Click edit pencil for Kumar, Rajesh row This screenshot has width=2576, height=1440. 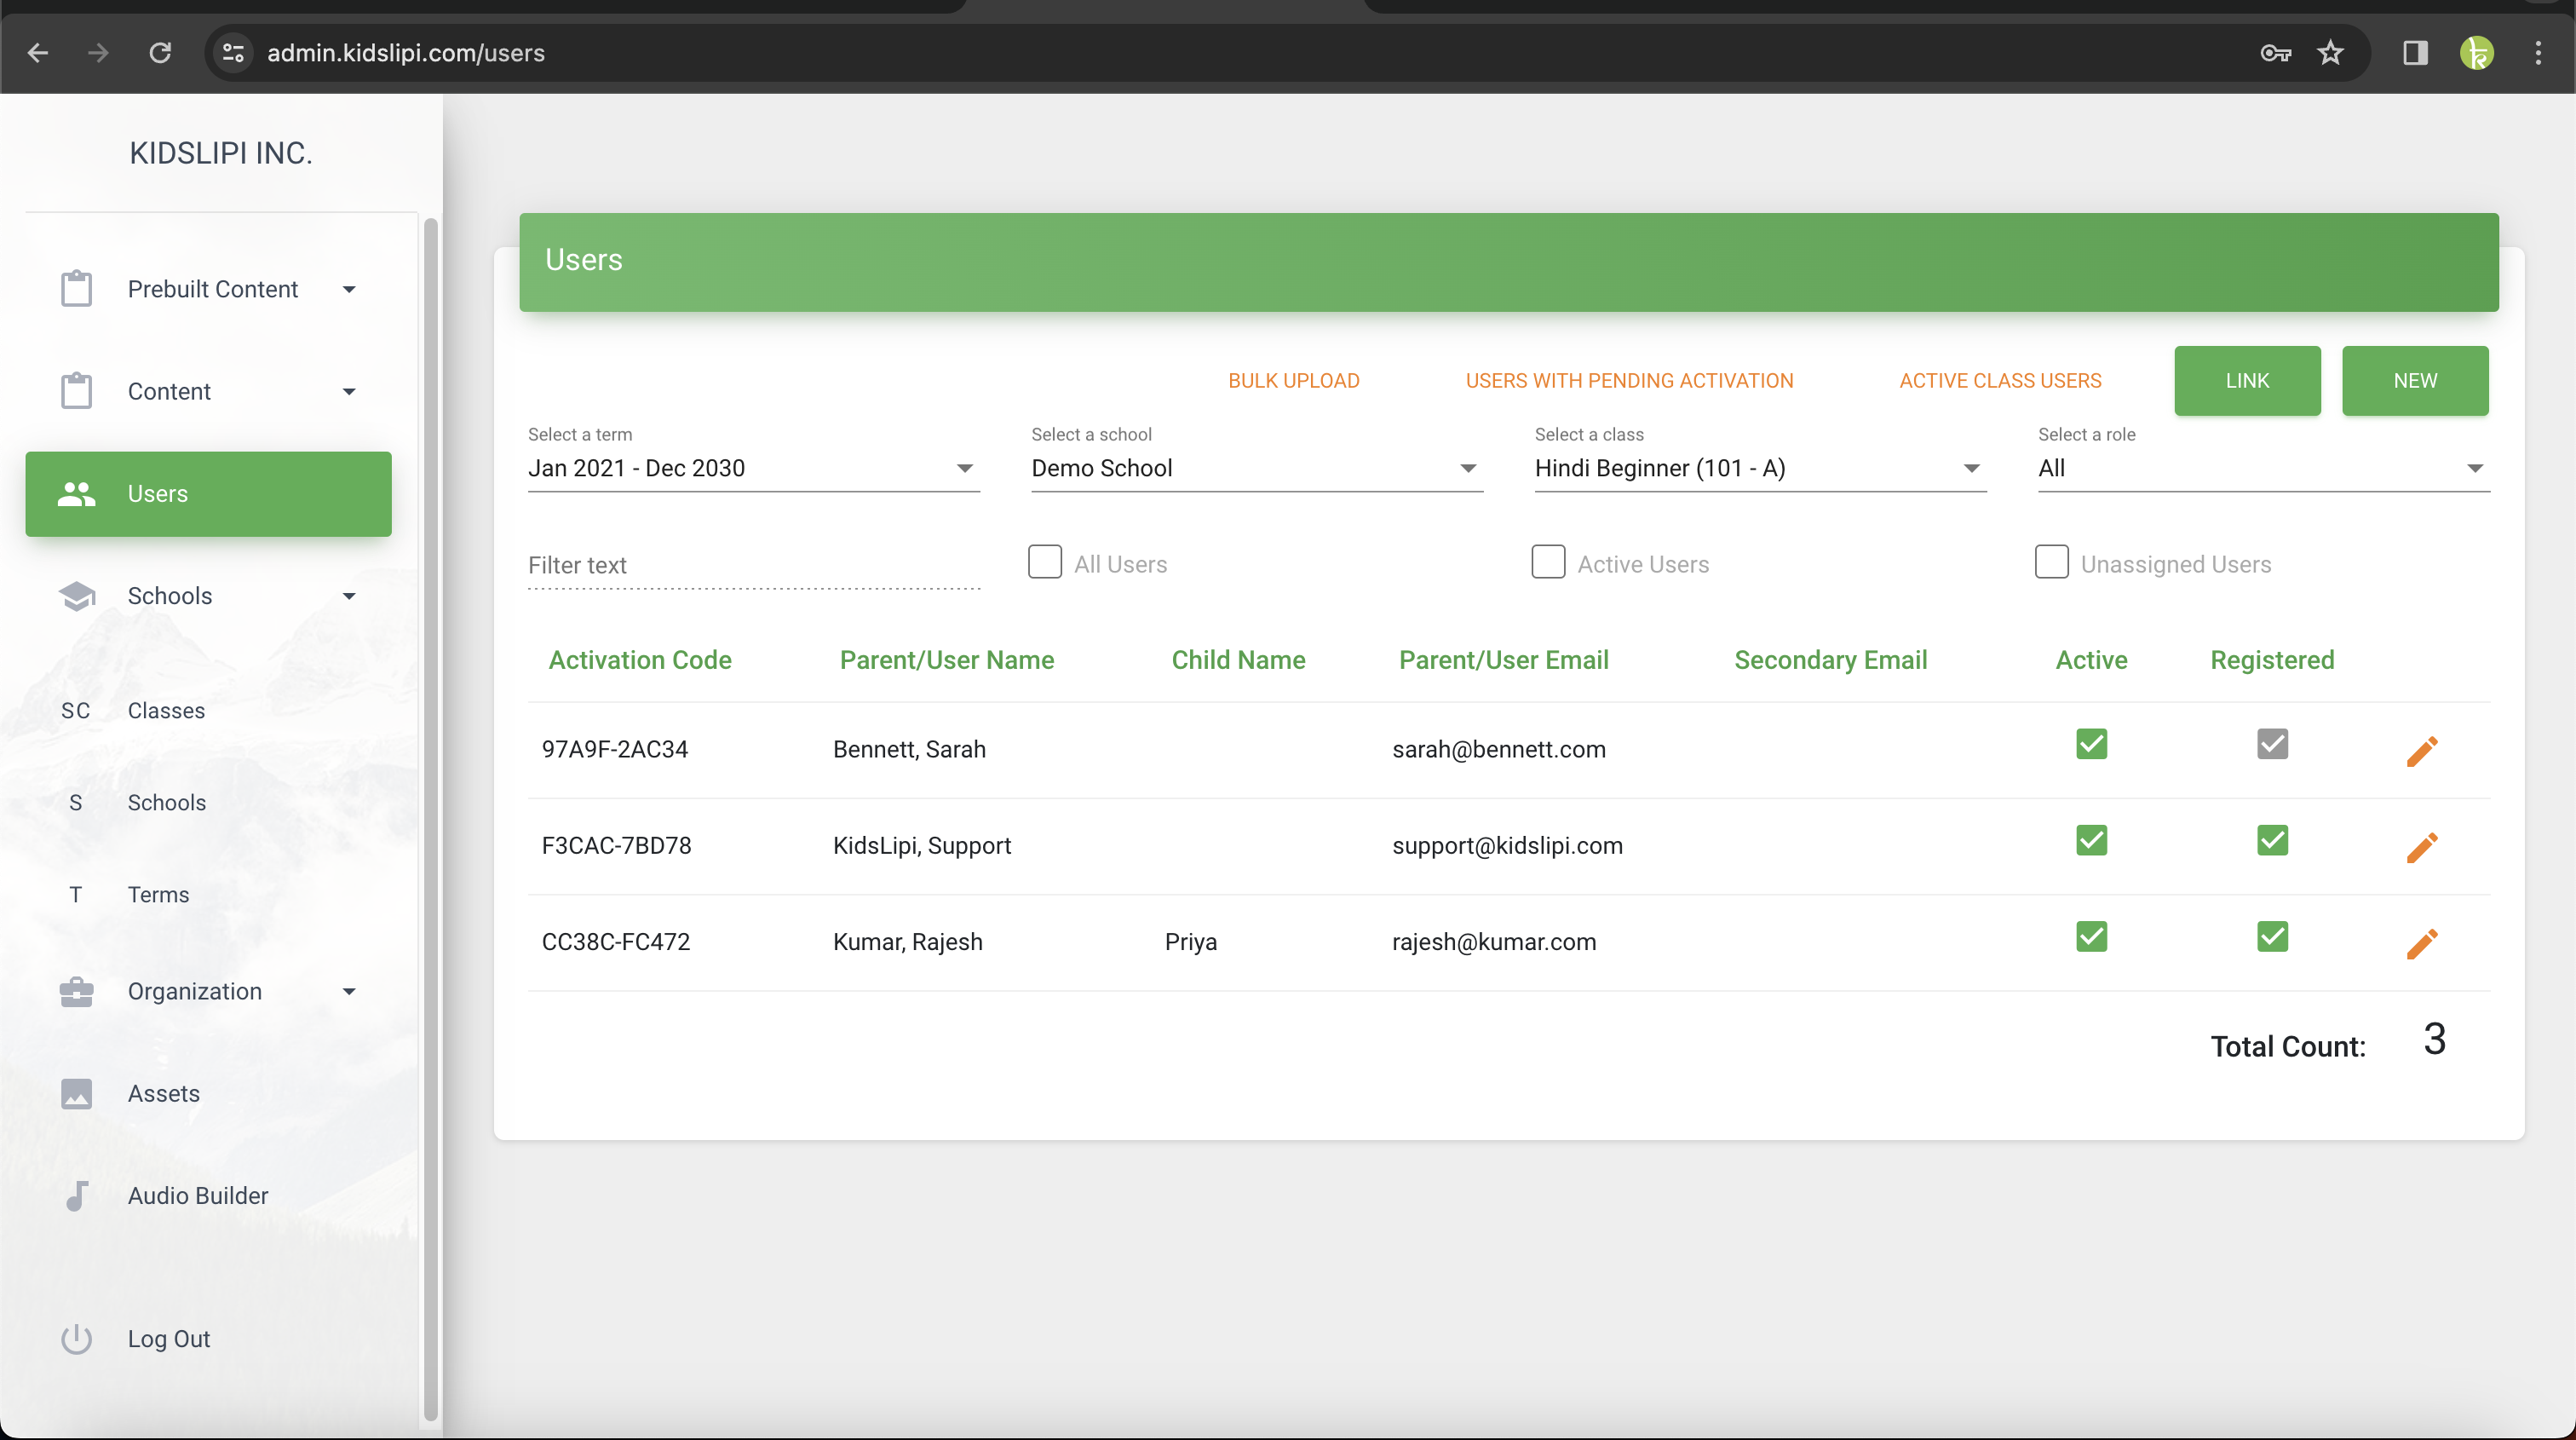tap(2421, 943)
